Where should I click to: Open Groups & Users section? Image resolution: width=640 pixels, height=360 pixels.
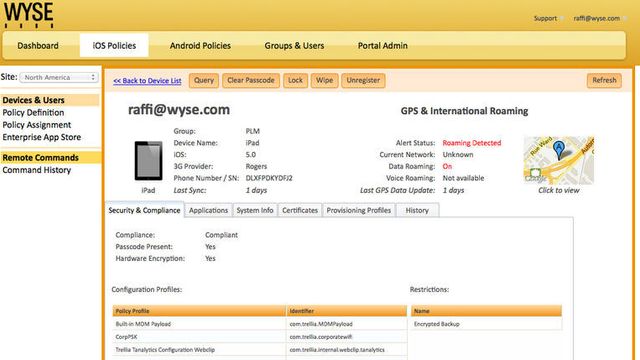coord(294,46)
